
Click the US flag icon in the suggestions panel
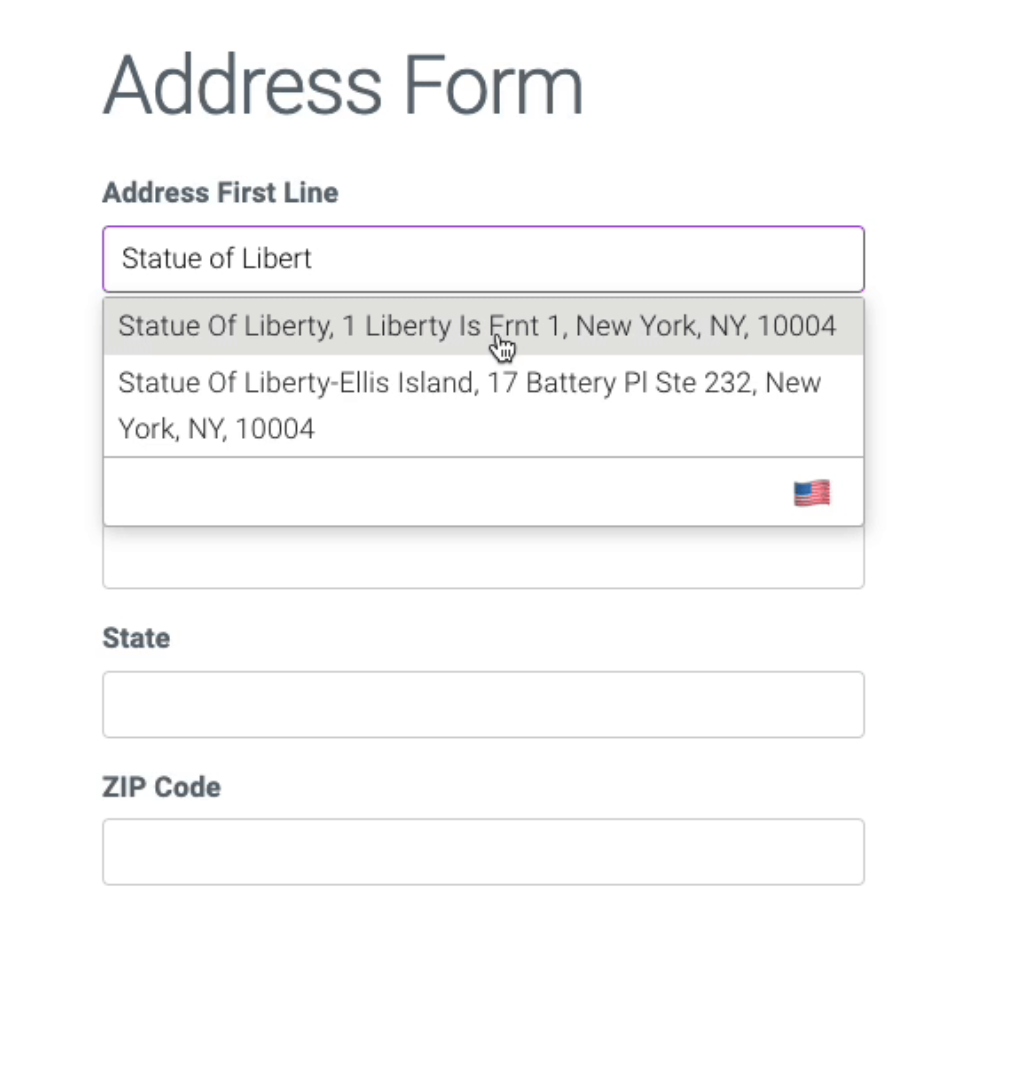[811, 491]
